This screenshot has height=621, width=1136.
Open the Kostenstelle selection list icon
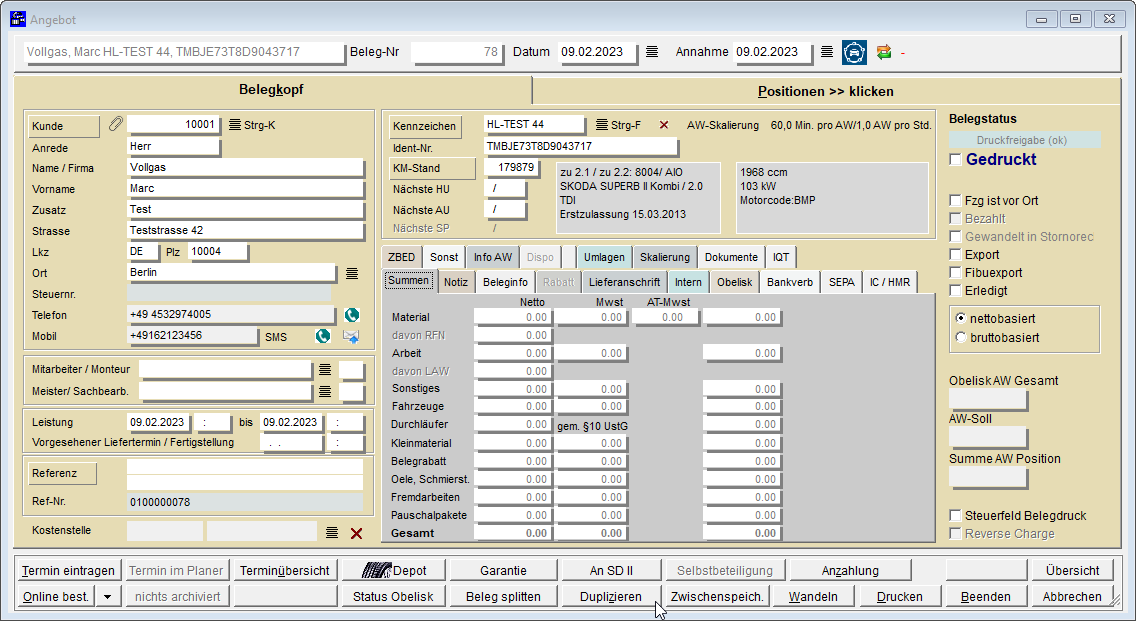(332, 533)
